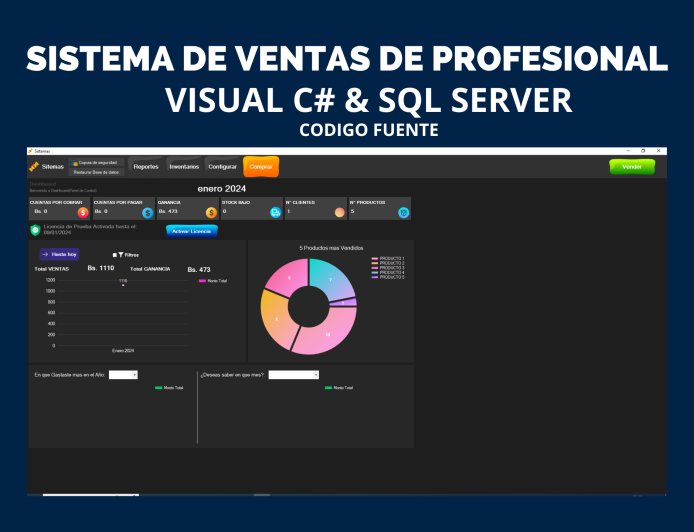Click the 'Bs. 473' Total Ganancia value
The width and height of the screenshot is (694, 532).
(199, 270)
